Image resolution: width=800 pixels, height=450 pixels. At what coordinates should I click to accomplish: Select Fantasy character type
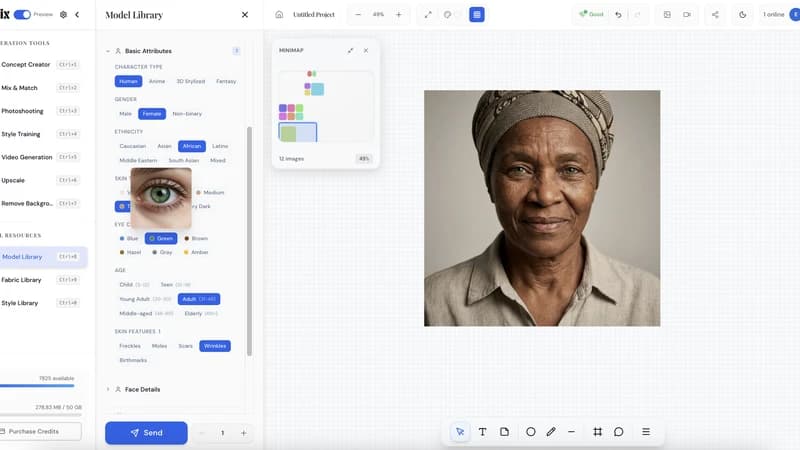tap(226, 81)
